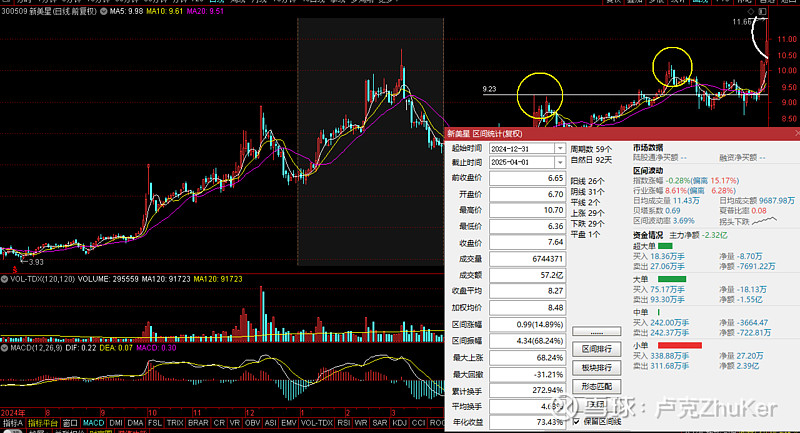Expand the VOL-TDX indicator settings arrow icon

4,279
